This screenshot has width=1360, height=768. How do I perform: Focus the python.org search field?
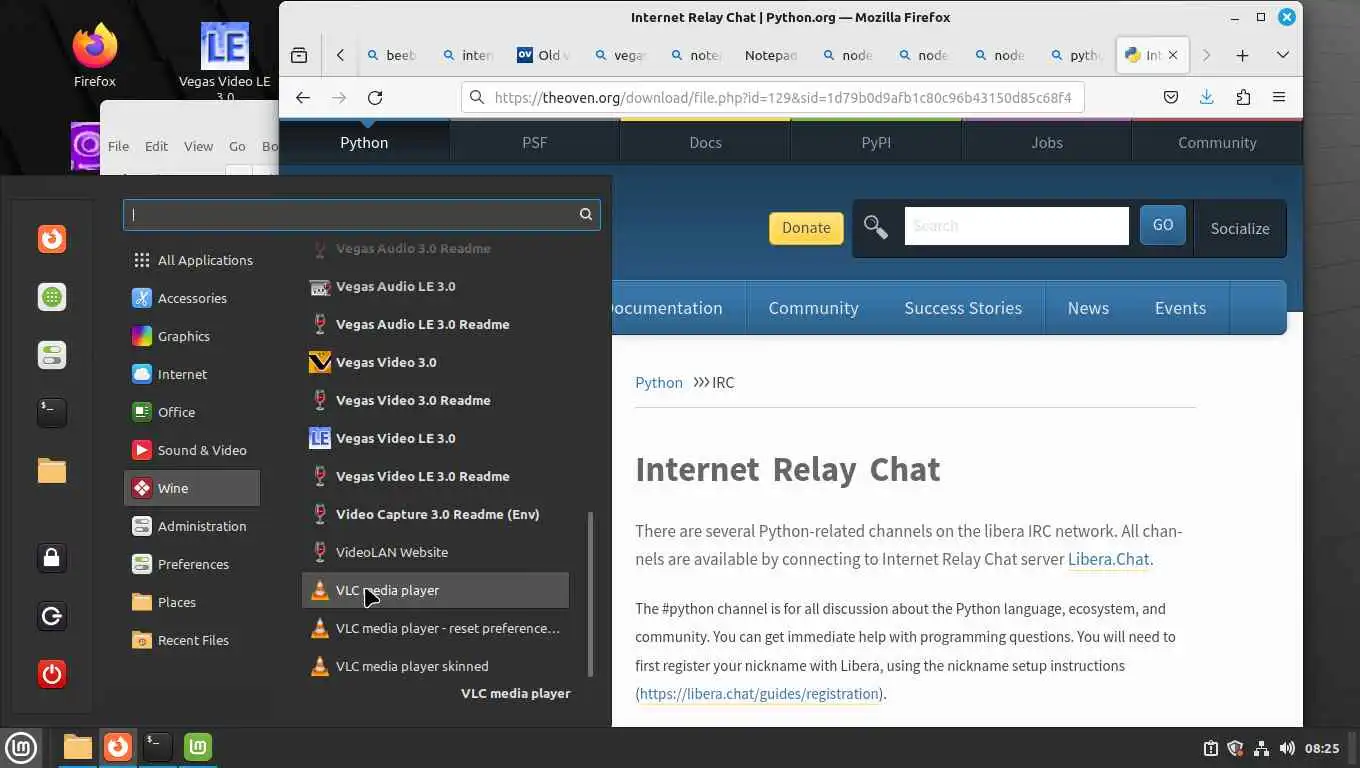1016,226
